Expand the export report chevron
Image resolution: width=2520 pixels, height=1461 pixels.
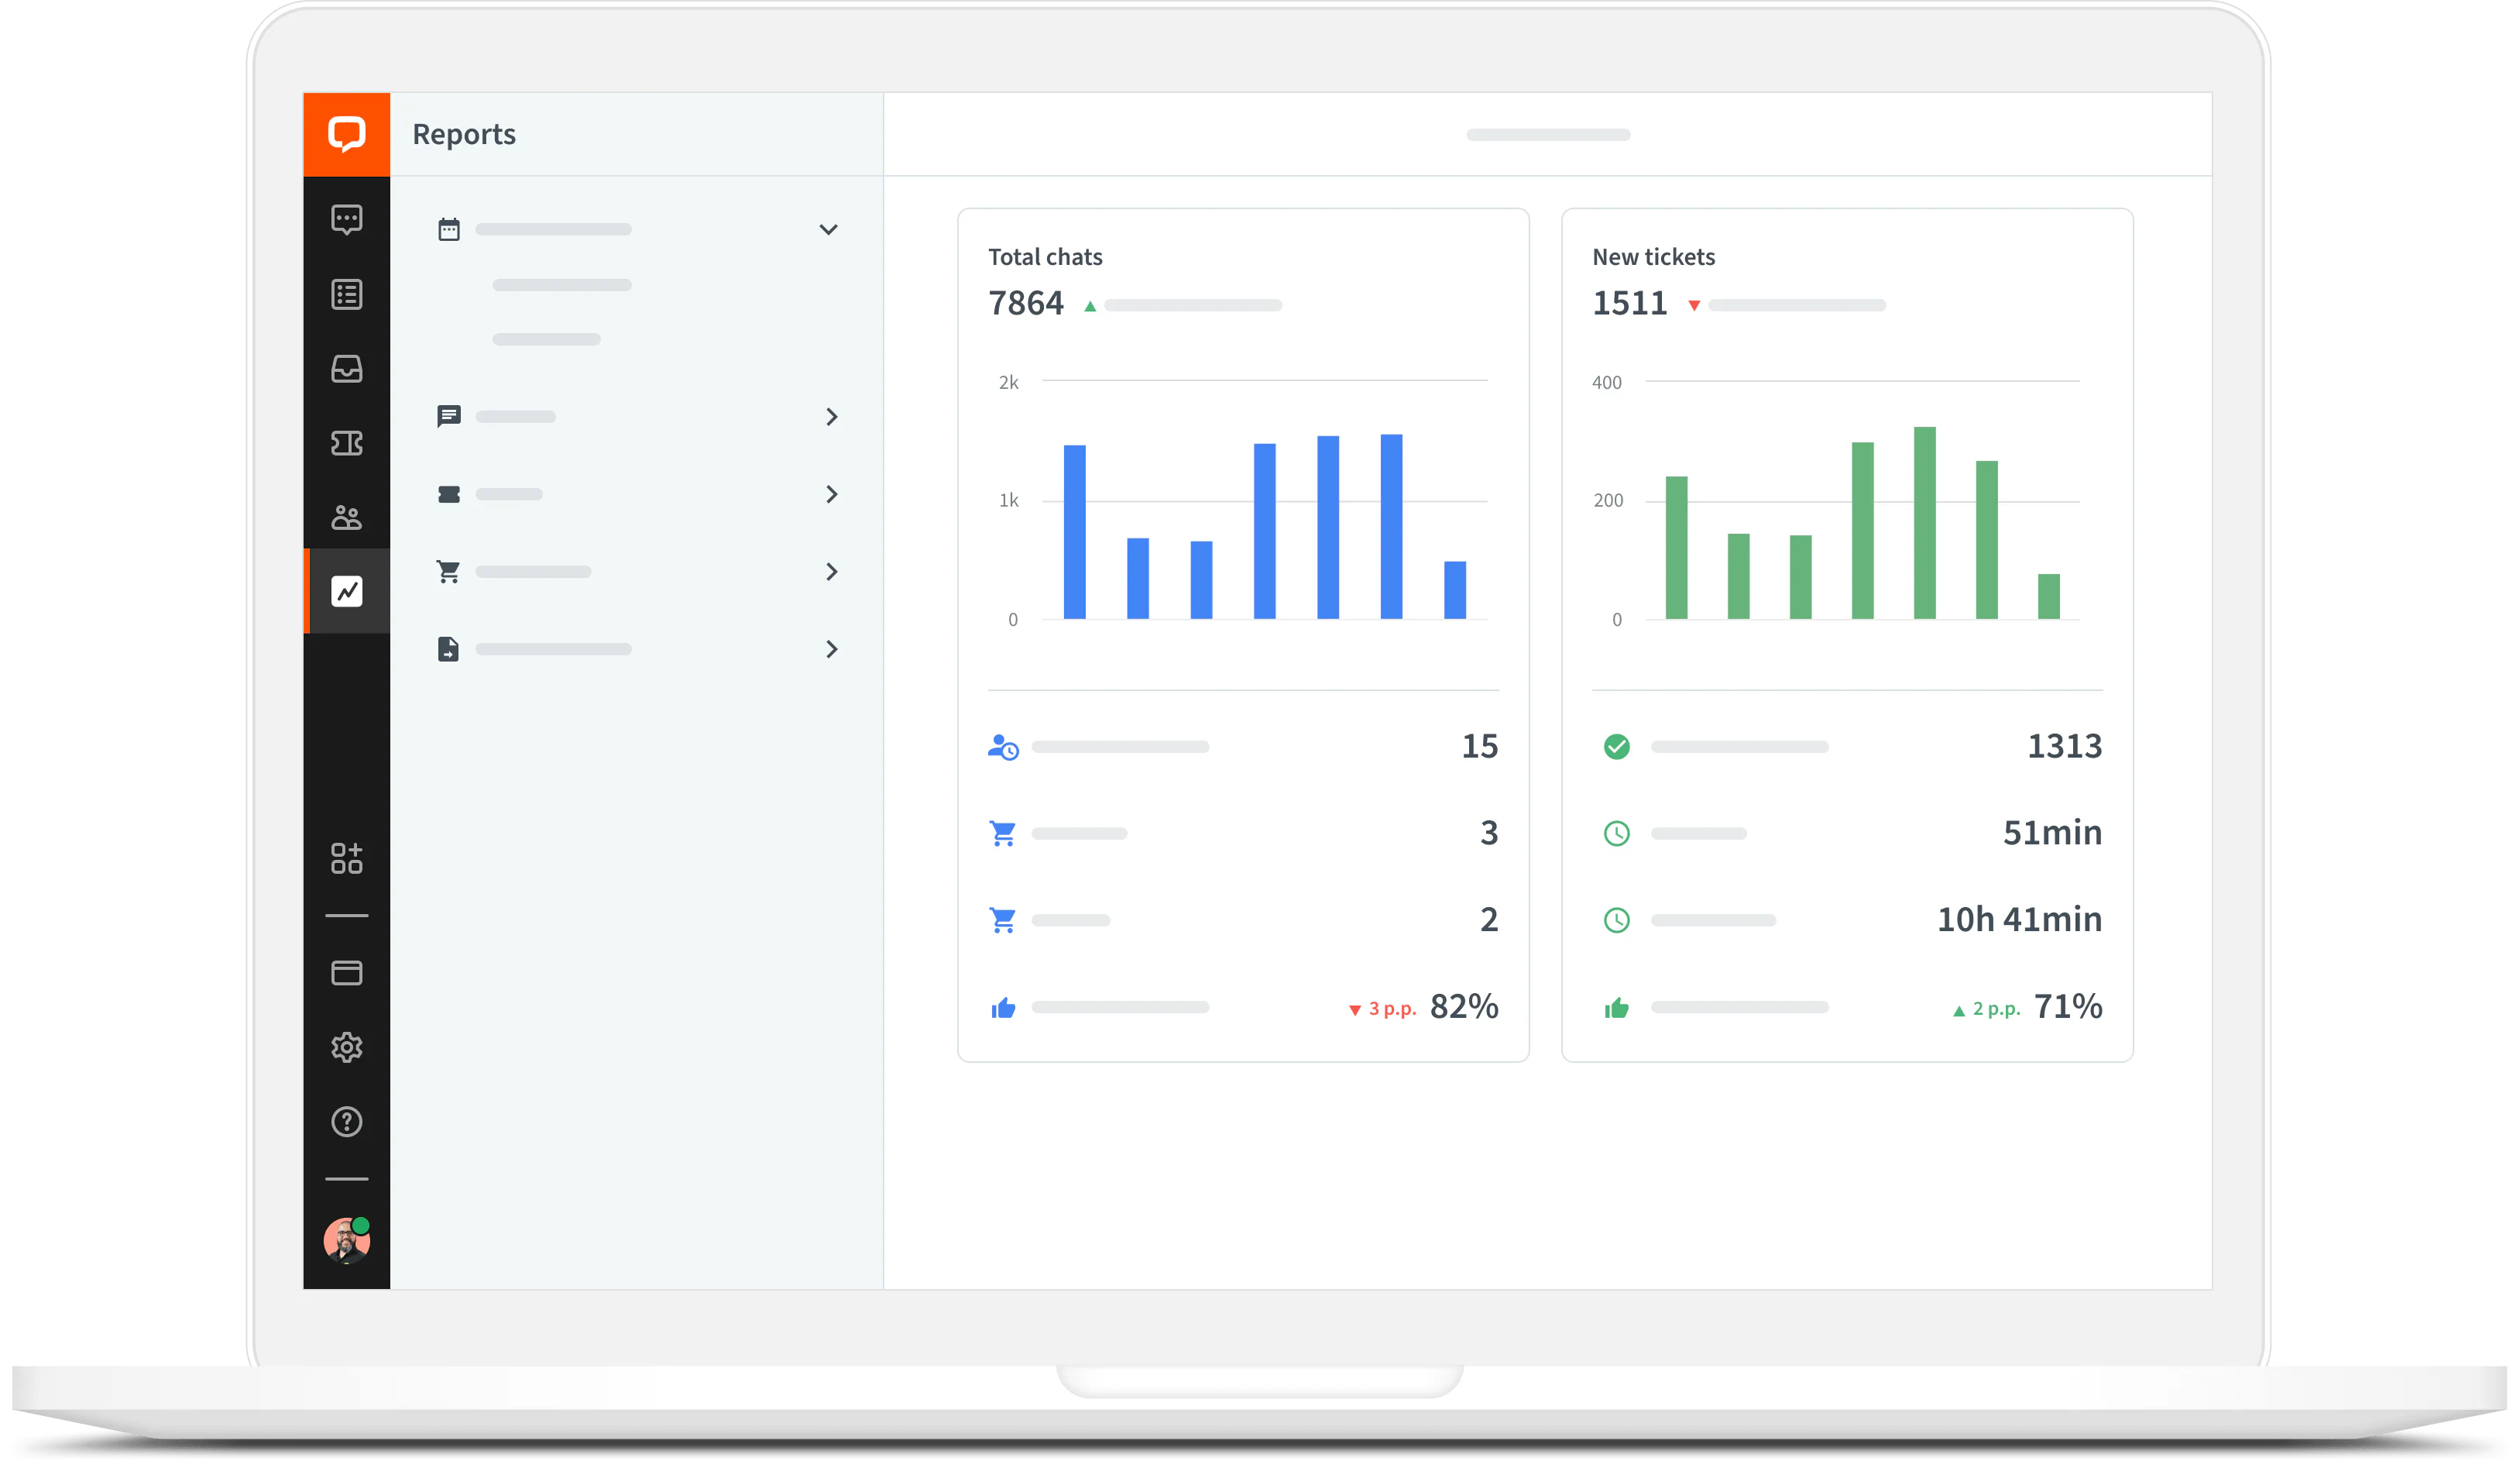(x=832, y=649)
